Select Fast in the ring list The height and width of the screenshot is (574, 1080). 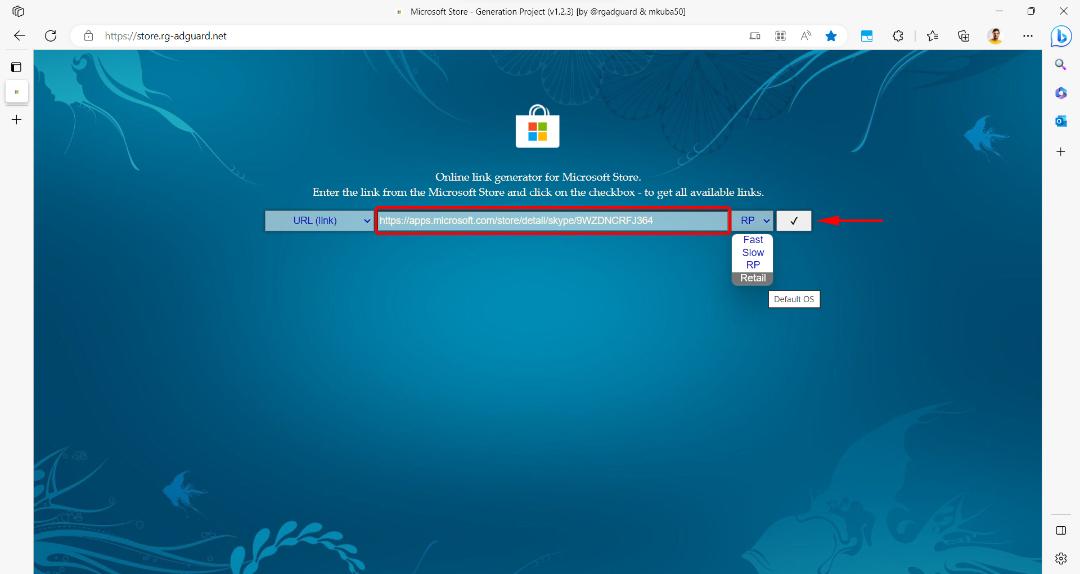(753, 240)
